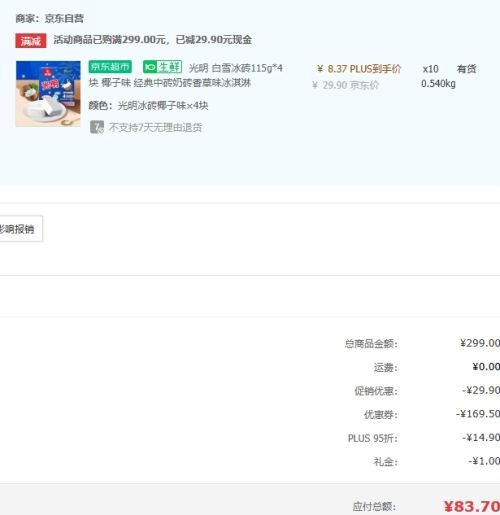Click the 不支持7天无理由退货 text

click(155, 127)
